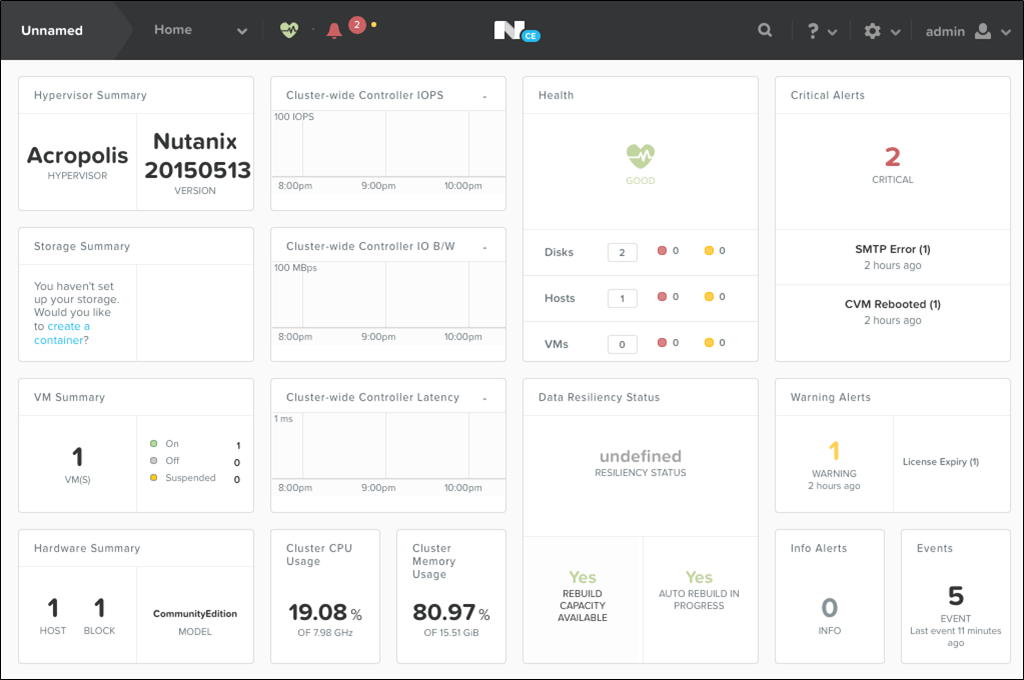Click the red alert count badge showing 2
The image size is (1024, 680).
pyautogui.click(x=357, y=25)
